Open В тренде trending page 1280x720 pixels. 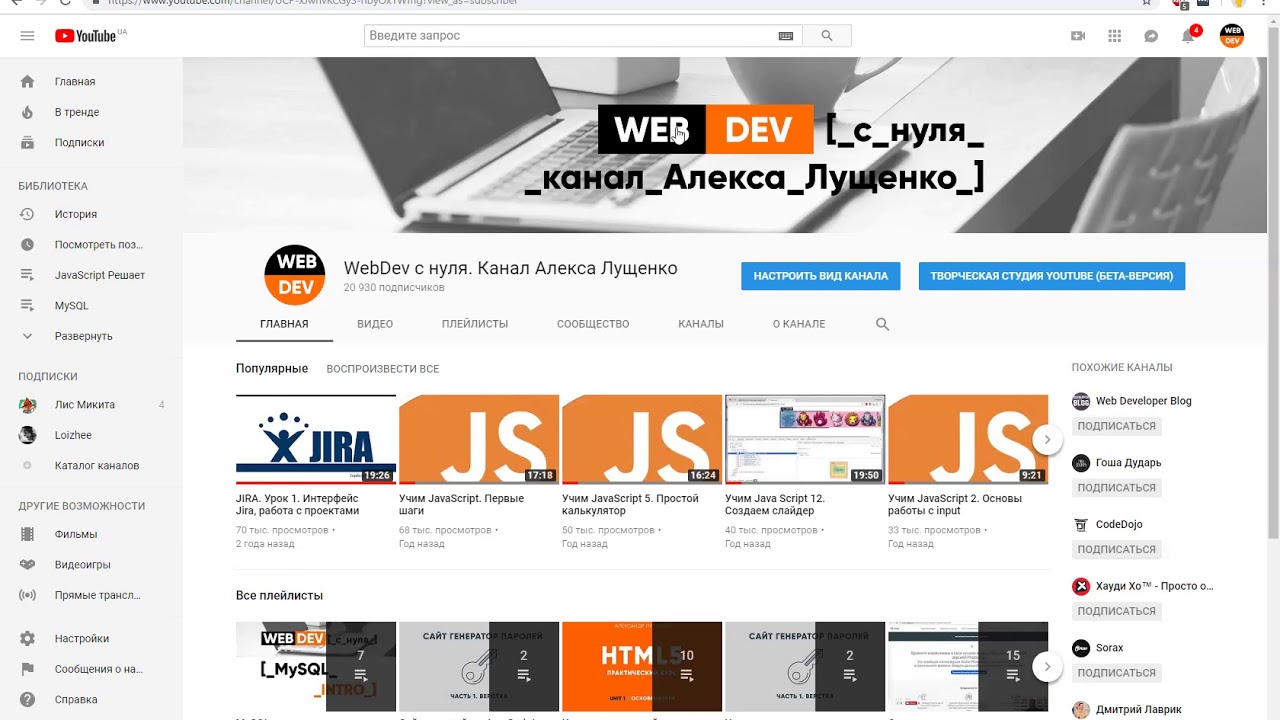tap(91, 112)
